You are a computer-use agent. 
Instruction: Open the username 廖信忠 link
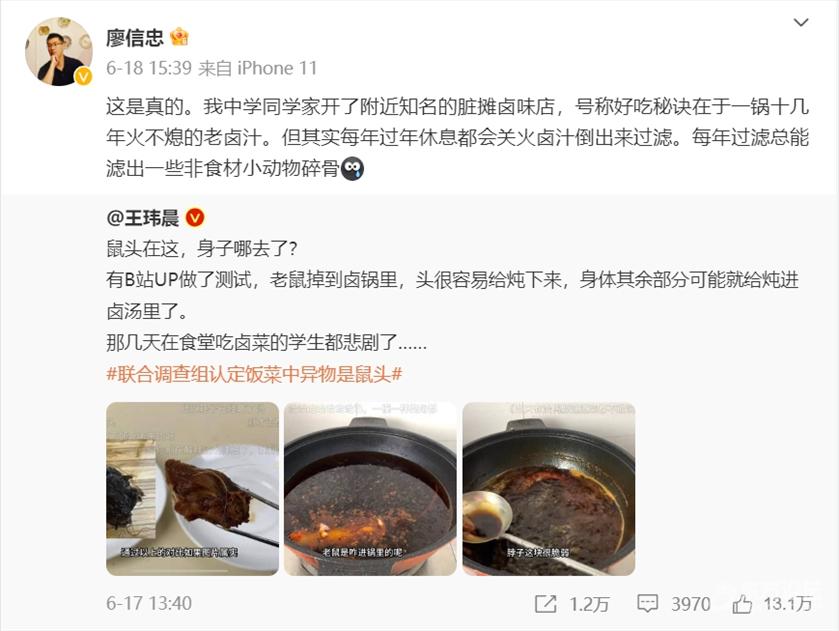pos(135,37)
